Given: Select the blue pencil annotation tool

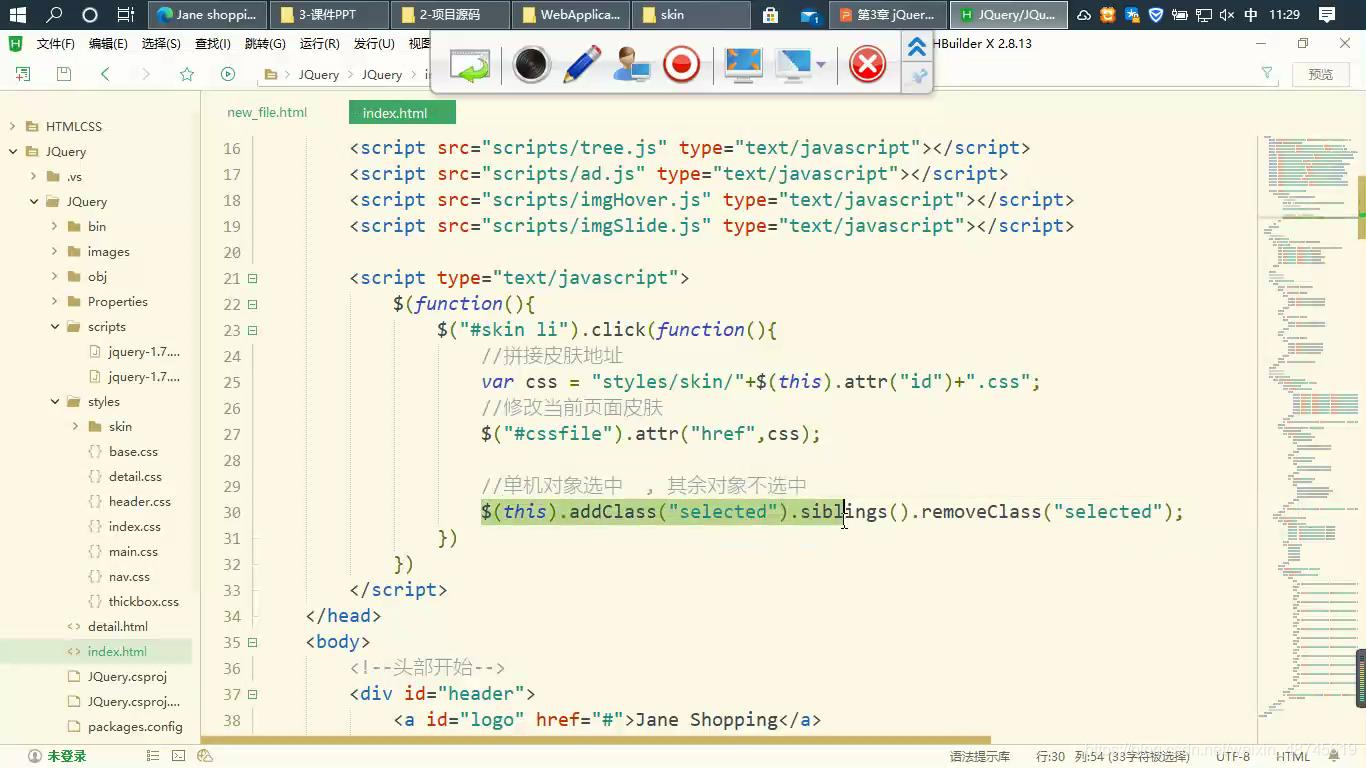Looking at the screenshot, I should (582, 65).
